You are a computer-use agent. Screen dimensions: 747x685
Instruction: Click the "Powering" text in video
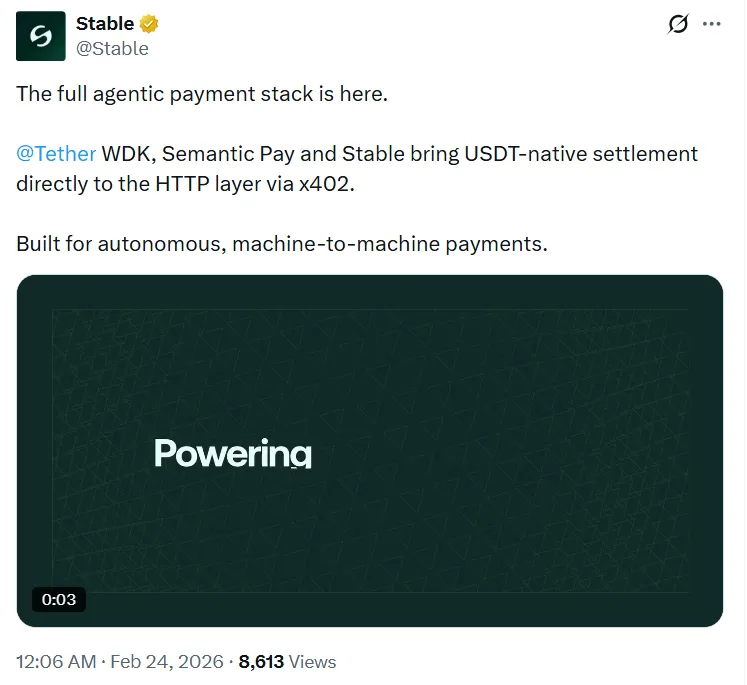tap(233, 453)
